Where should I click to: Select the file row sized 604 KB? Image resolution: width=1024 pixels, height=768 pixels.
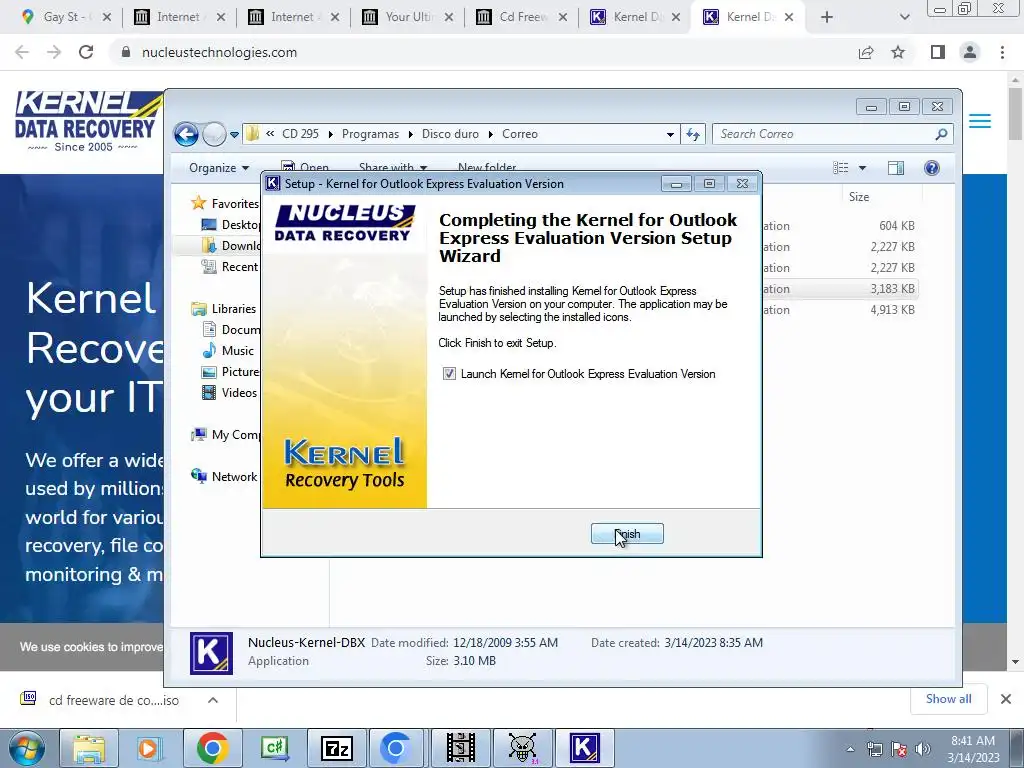(x=839, y=226)
